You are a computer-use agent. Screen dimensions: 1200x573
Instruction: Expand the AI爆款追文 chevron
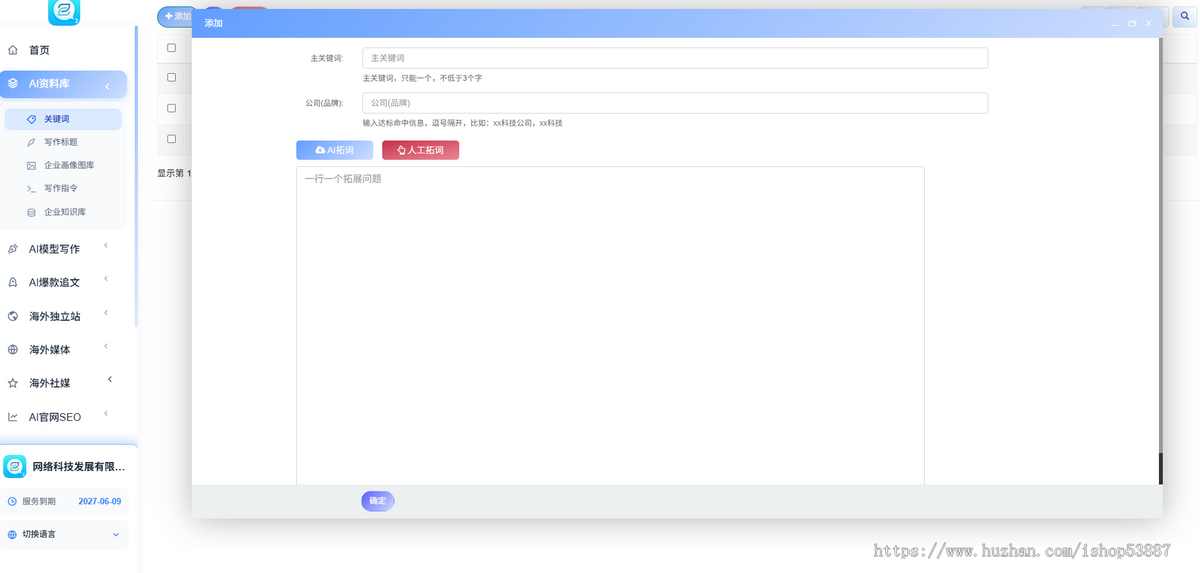point(106,280)
